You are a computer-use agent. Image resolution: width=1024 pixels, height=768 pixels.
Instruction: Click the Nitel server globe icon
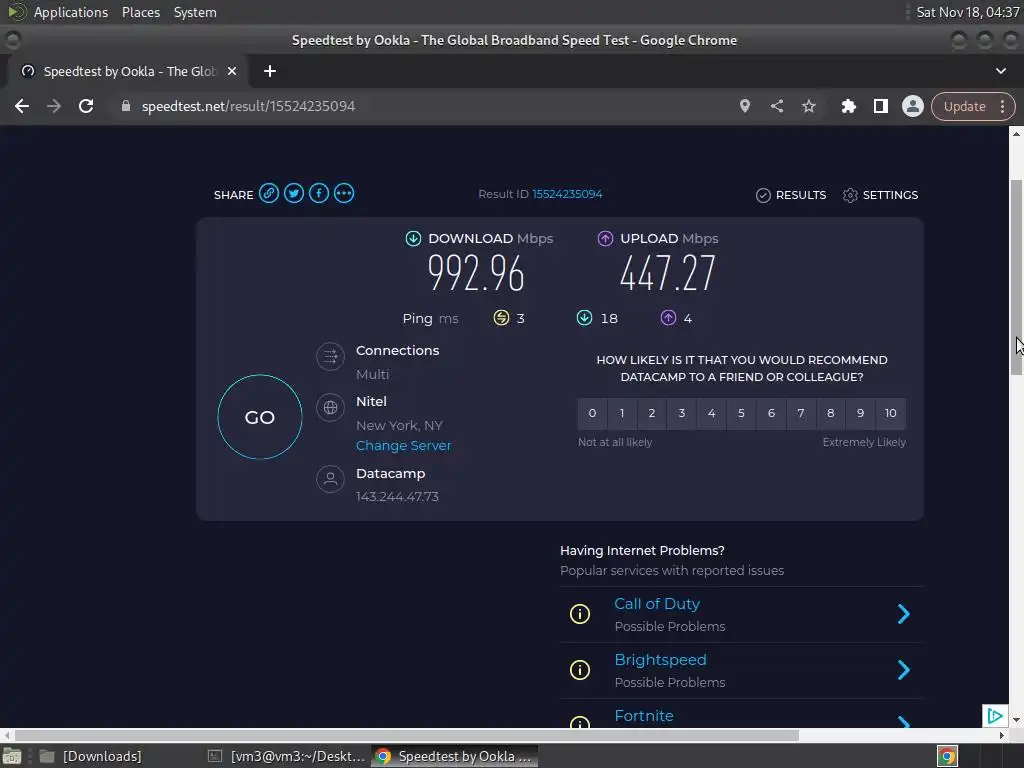[330, 408]
